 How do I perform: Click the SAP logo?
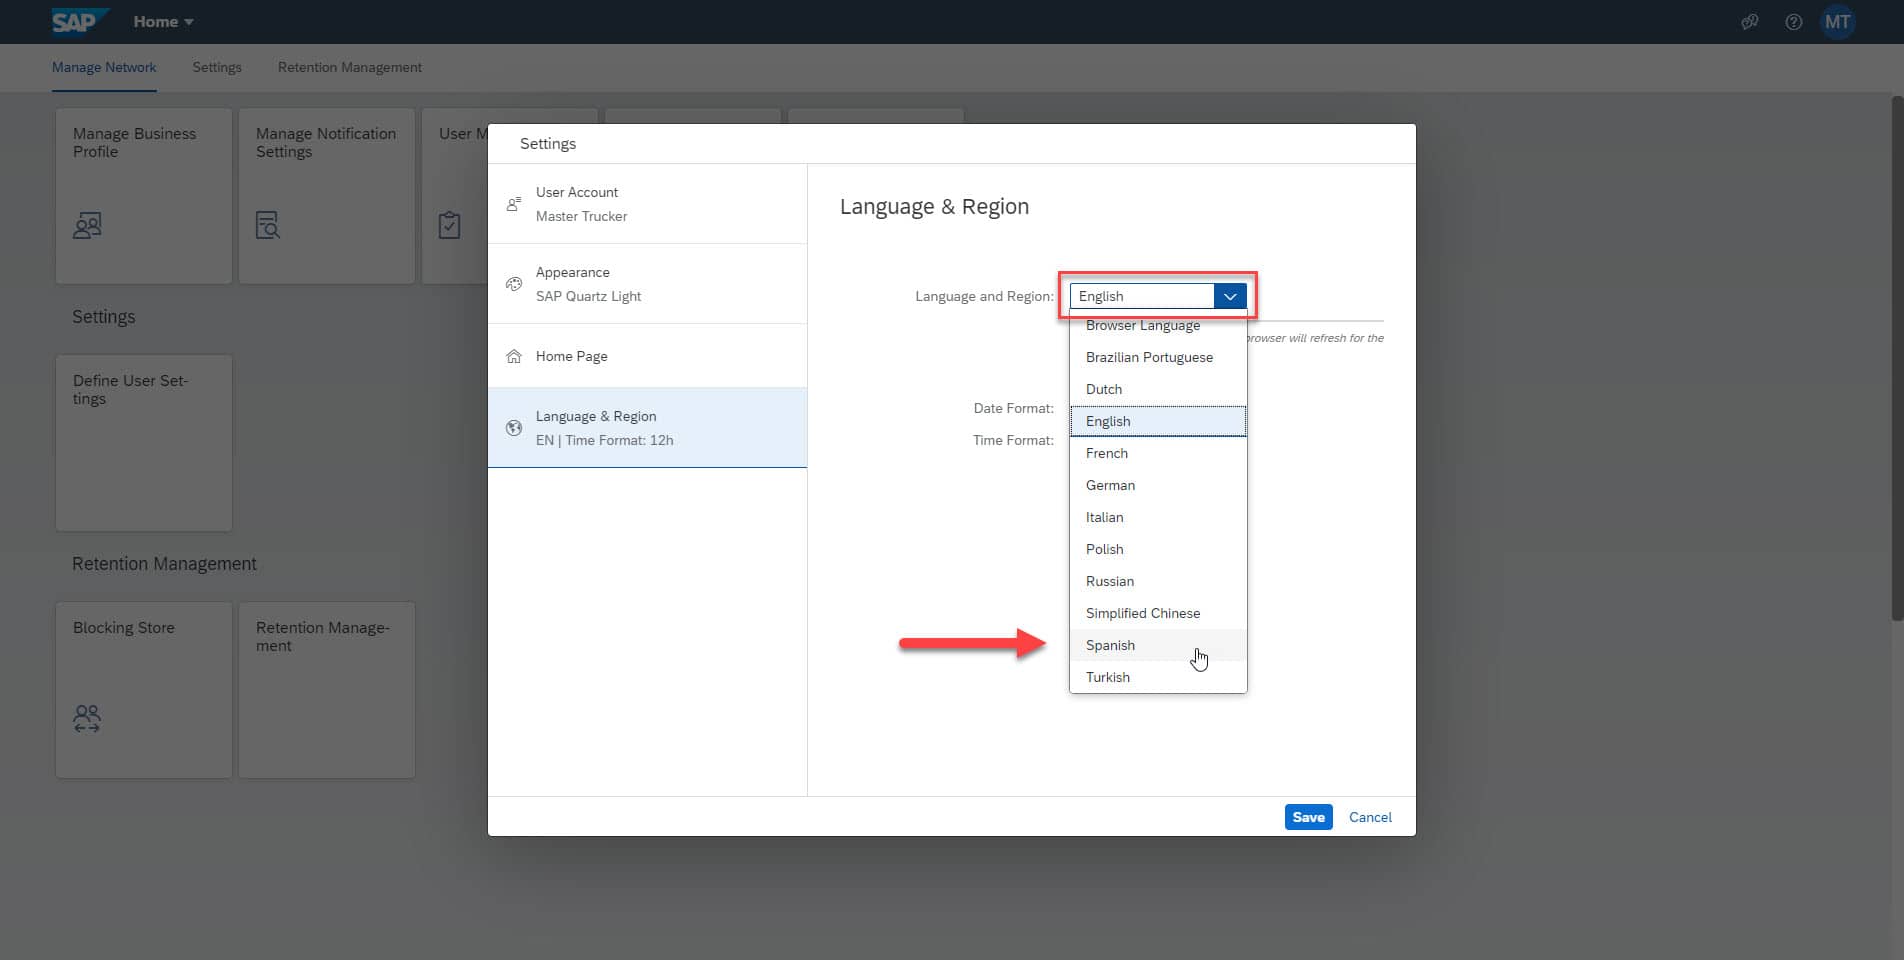click(78, 21)
